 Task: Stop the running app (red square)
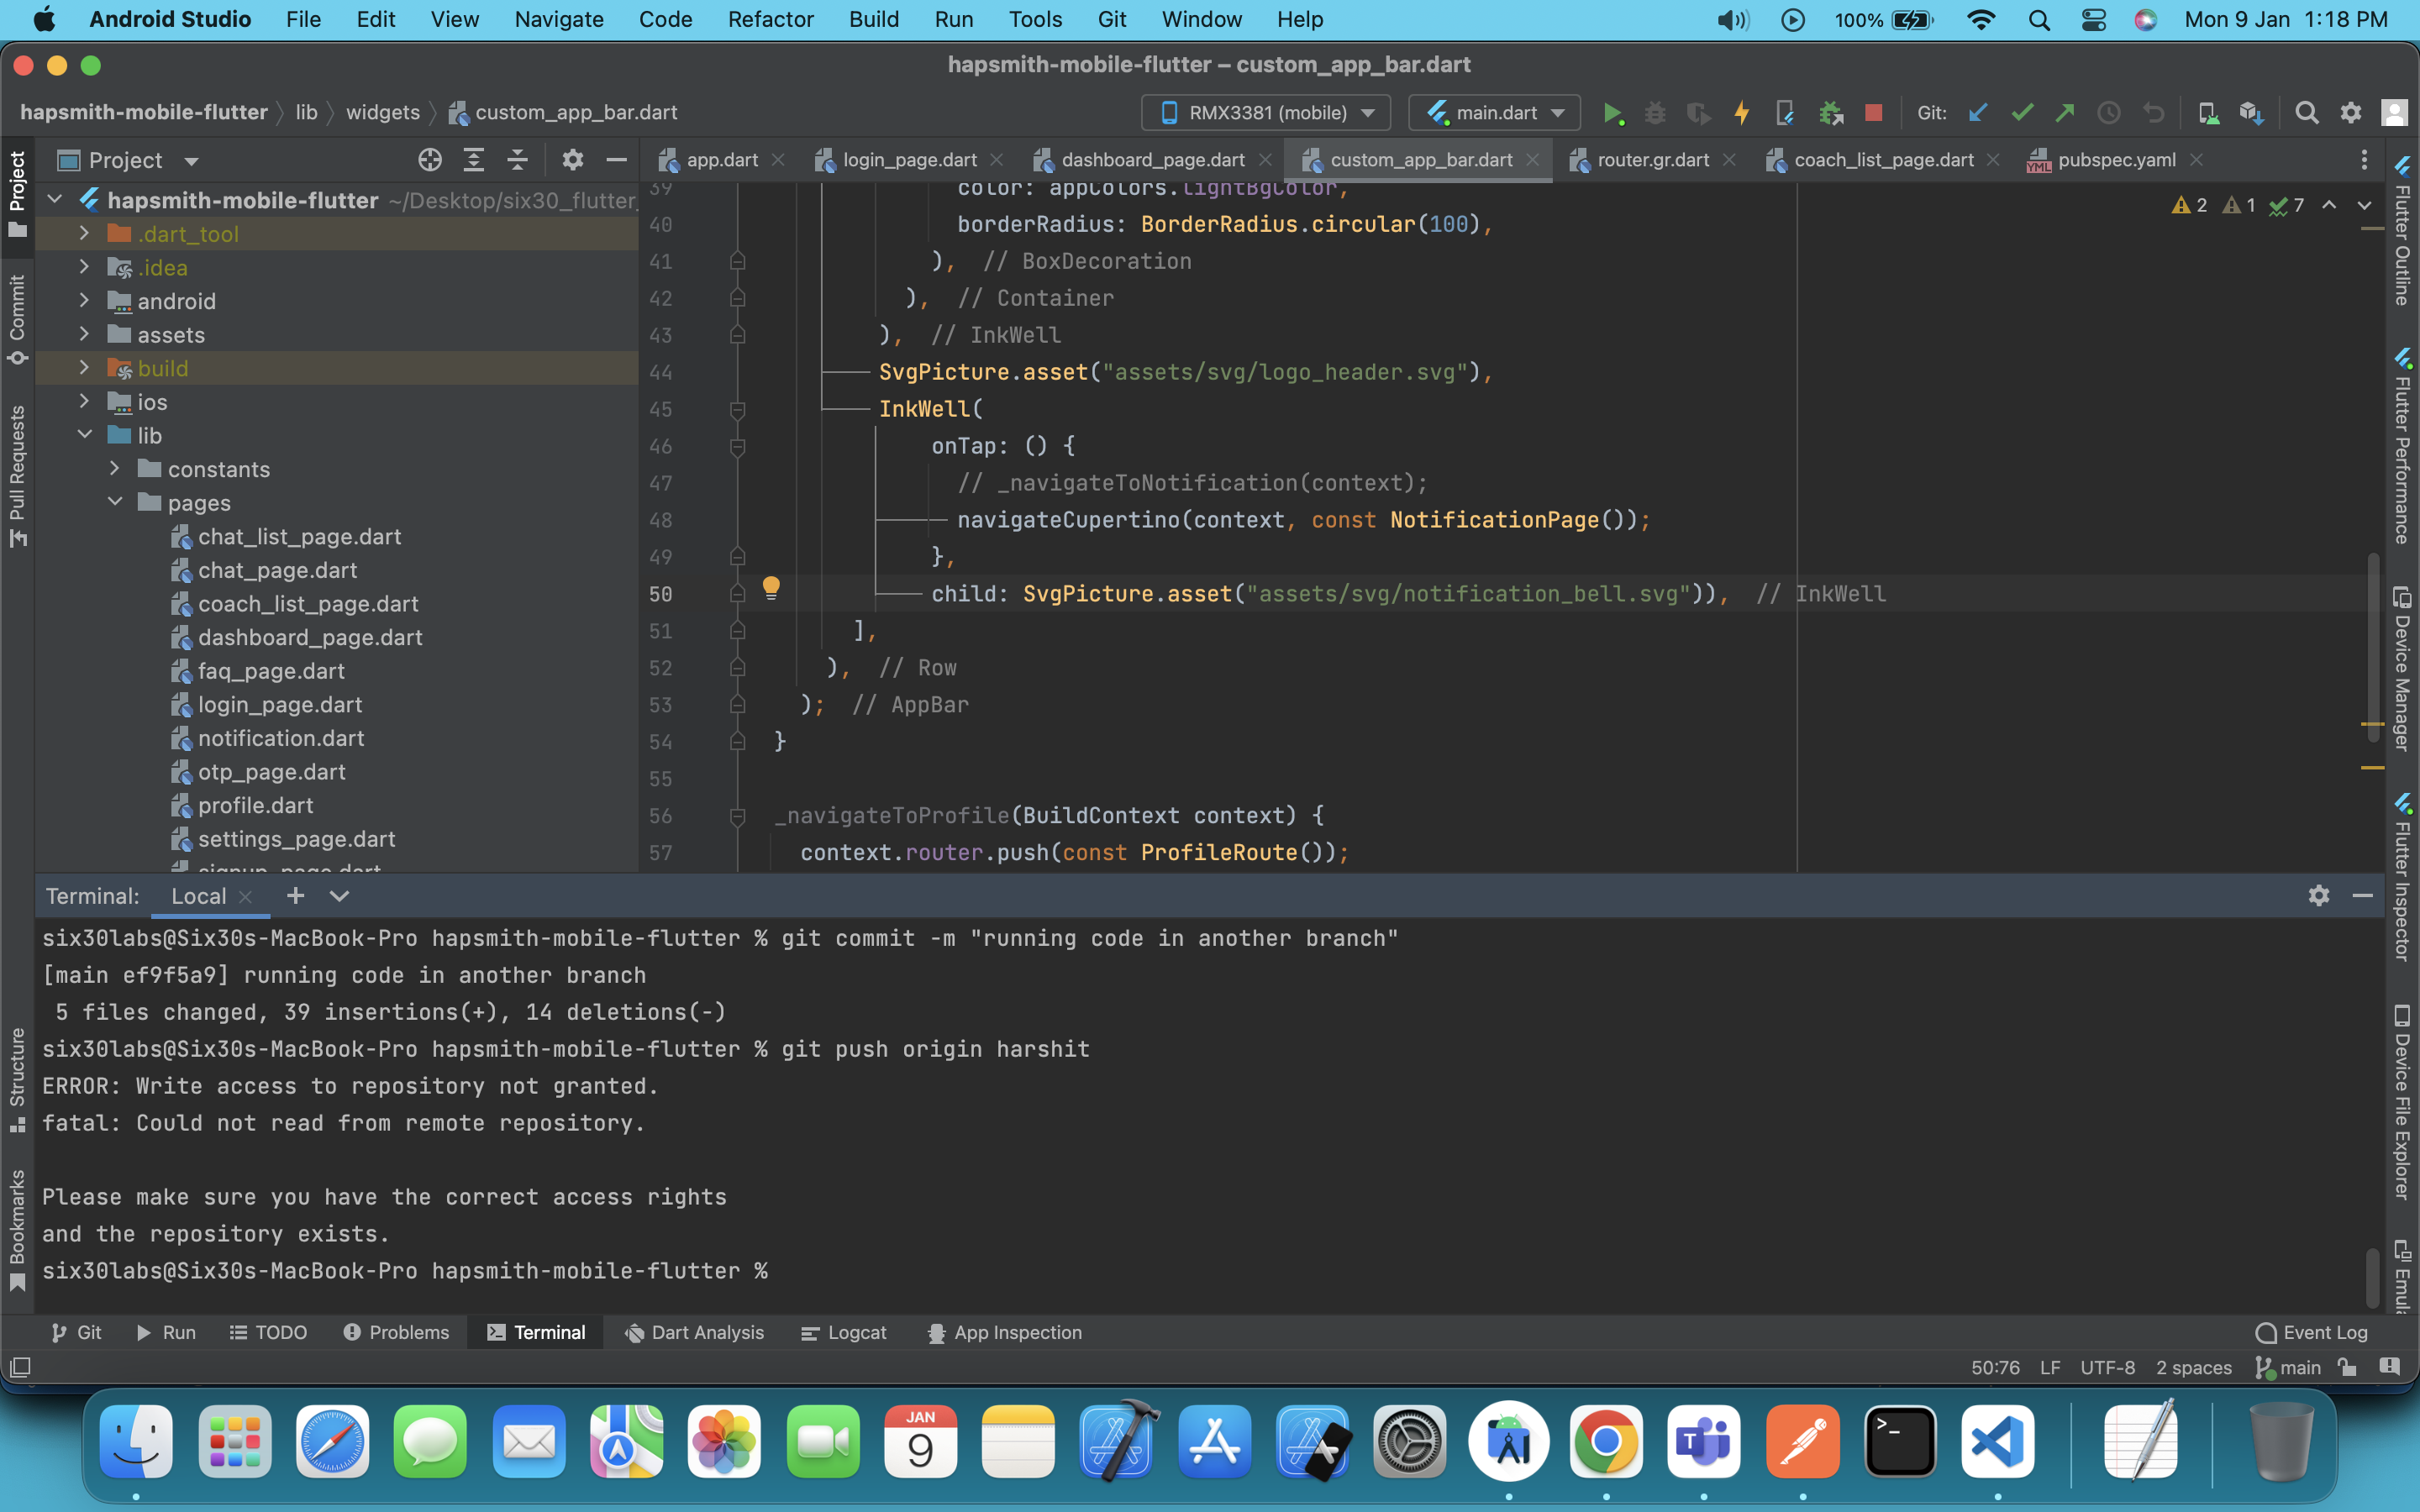pos(1873,113)
